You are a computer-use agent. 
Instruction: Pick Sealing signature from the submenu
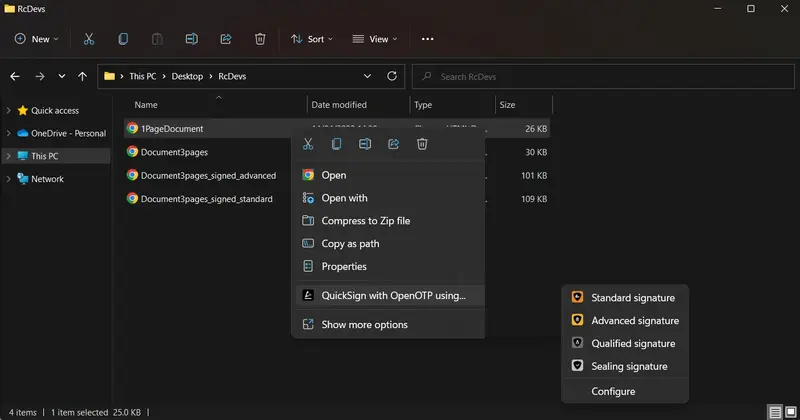click(x=625, y=366)
